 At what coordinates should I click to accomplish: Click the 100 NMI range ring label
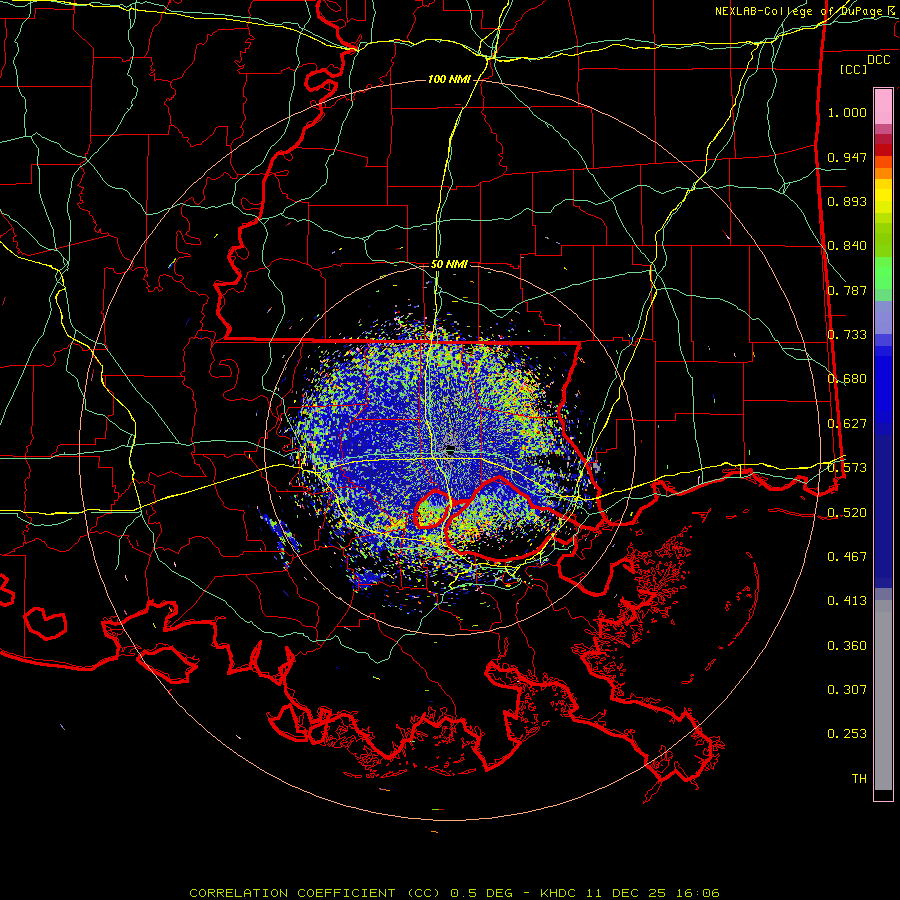pos(449,79)
